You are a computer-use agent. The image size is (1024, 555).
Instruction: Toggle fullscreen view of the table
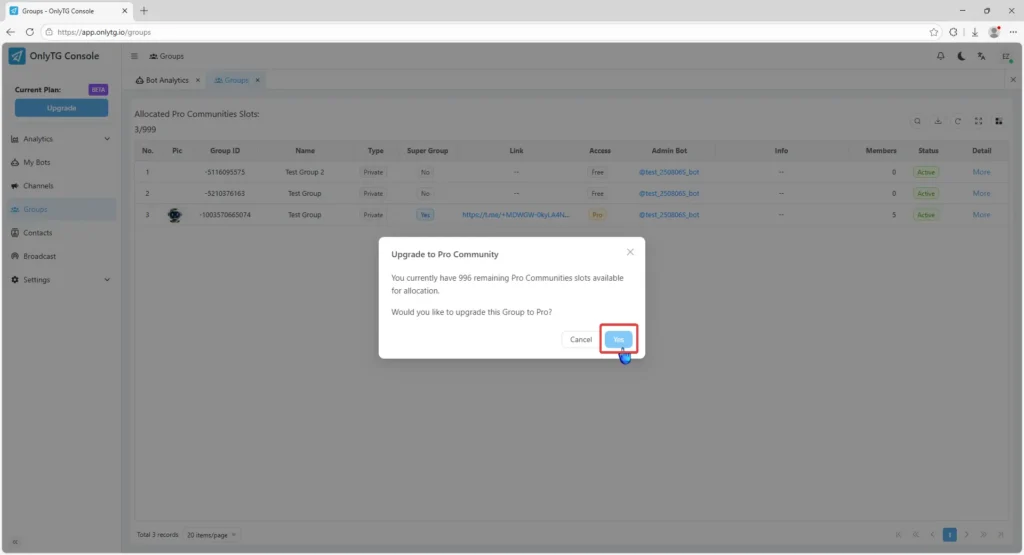(x=978, y=121)
